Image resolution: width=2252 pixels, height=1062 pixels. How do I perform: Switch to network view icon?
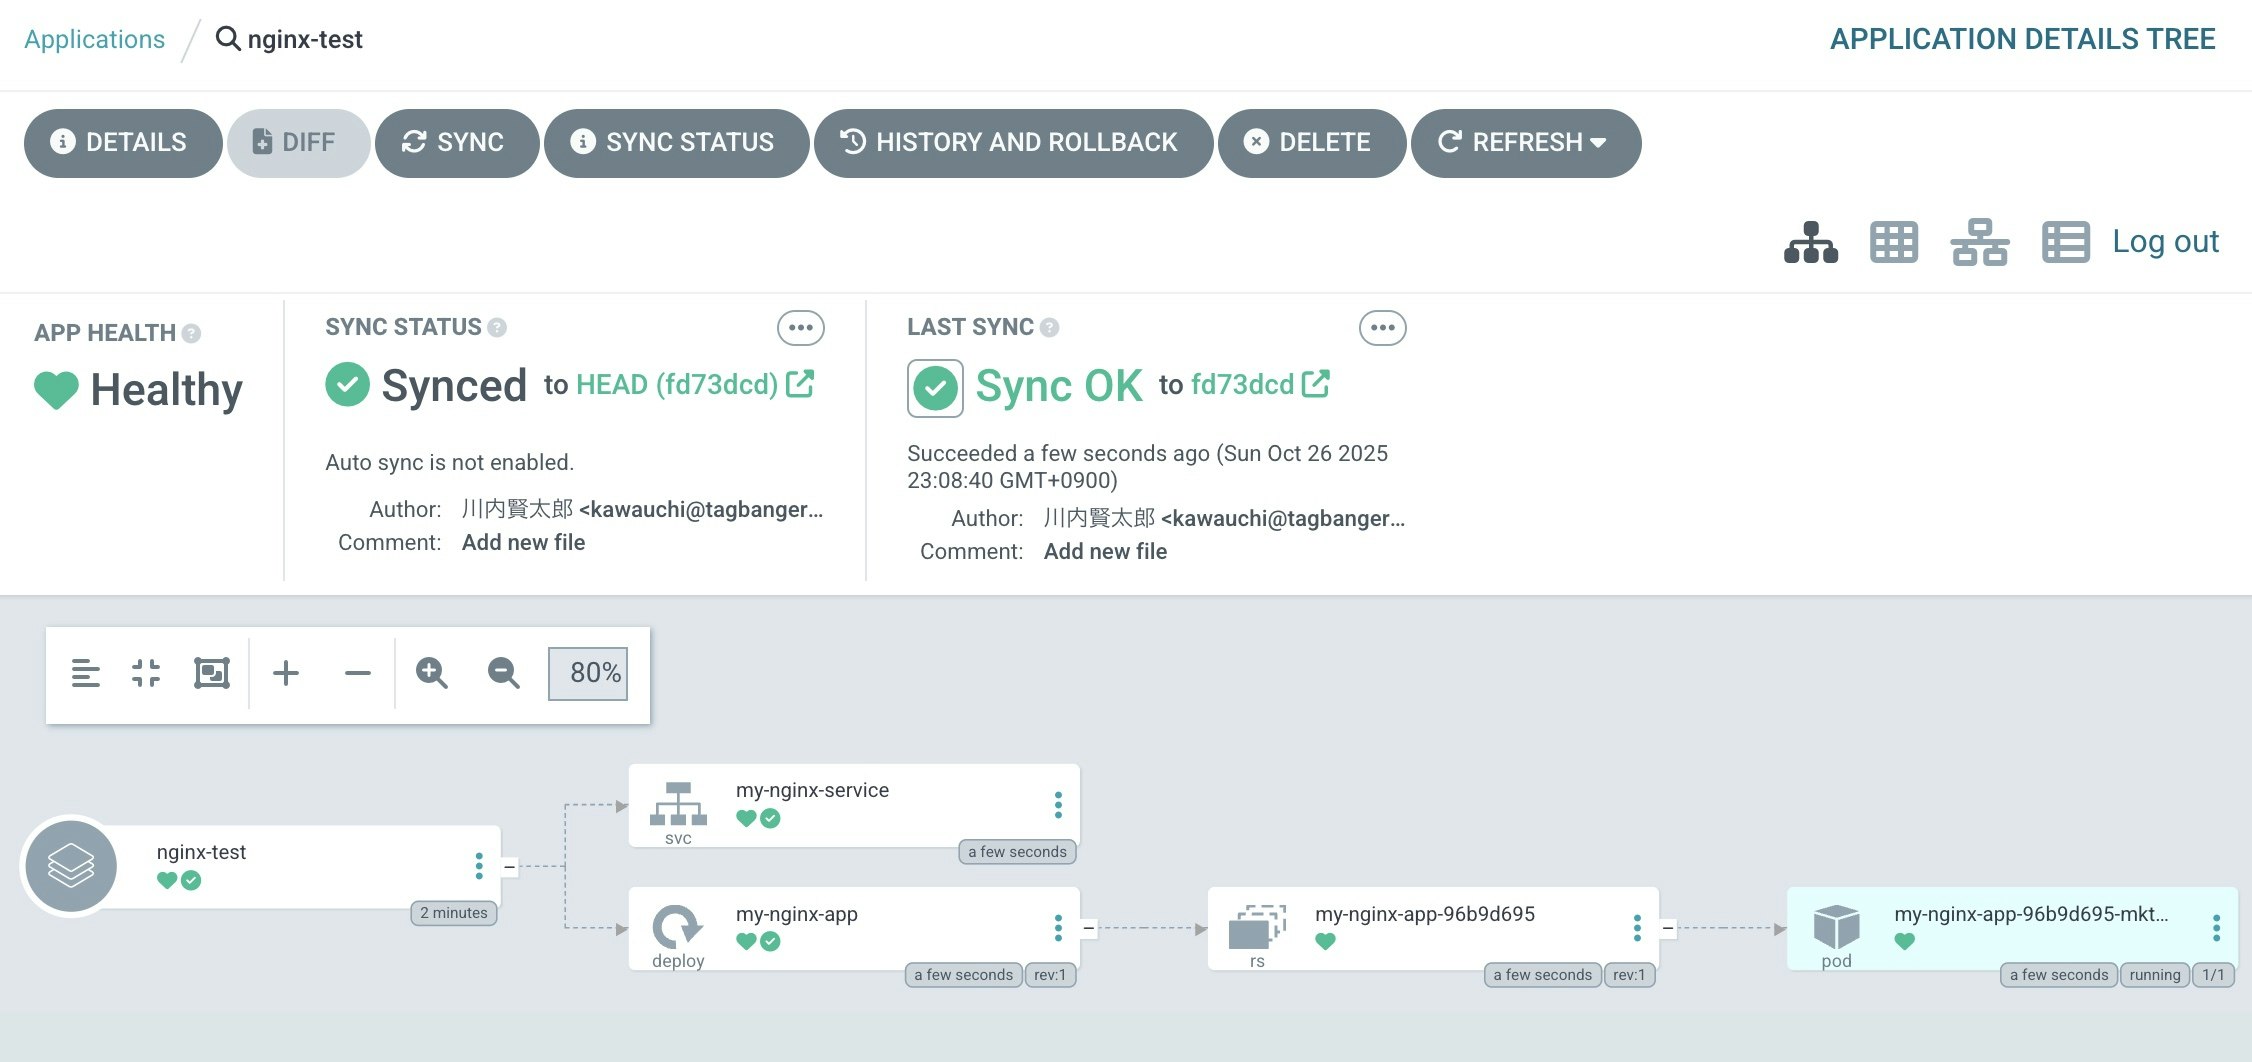[x=1979, y=242]
